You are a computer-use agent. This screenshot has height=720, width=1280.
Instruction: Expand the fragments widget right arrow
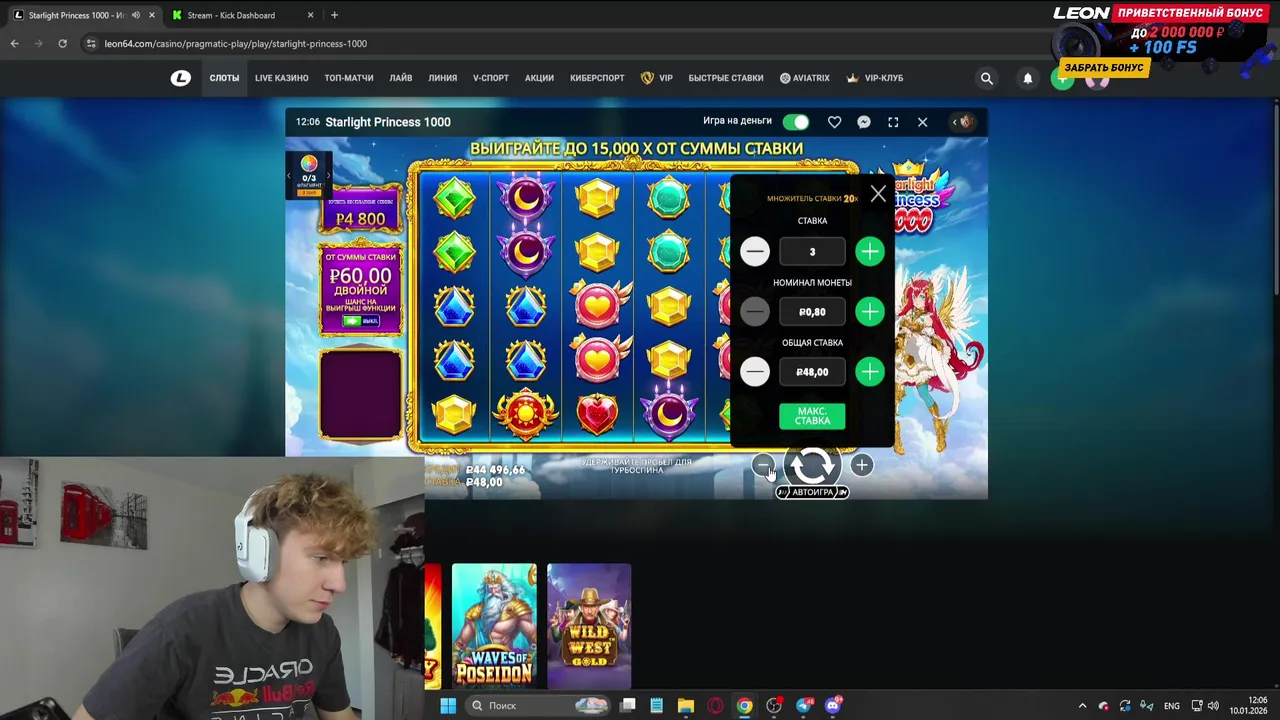coord(328,176)
